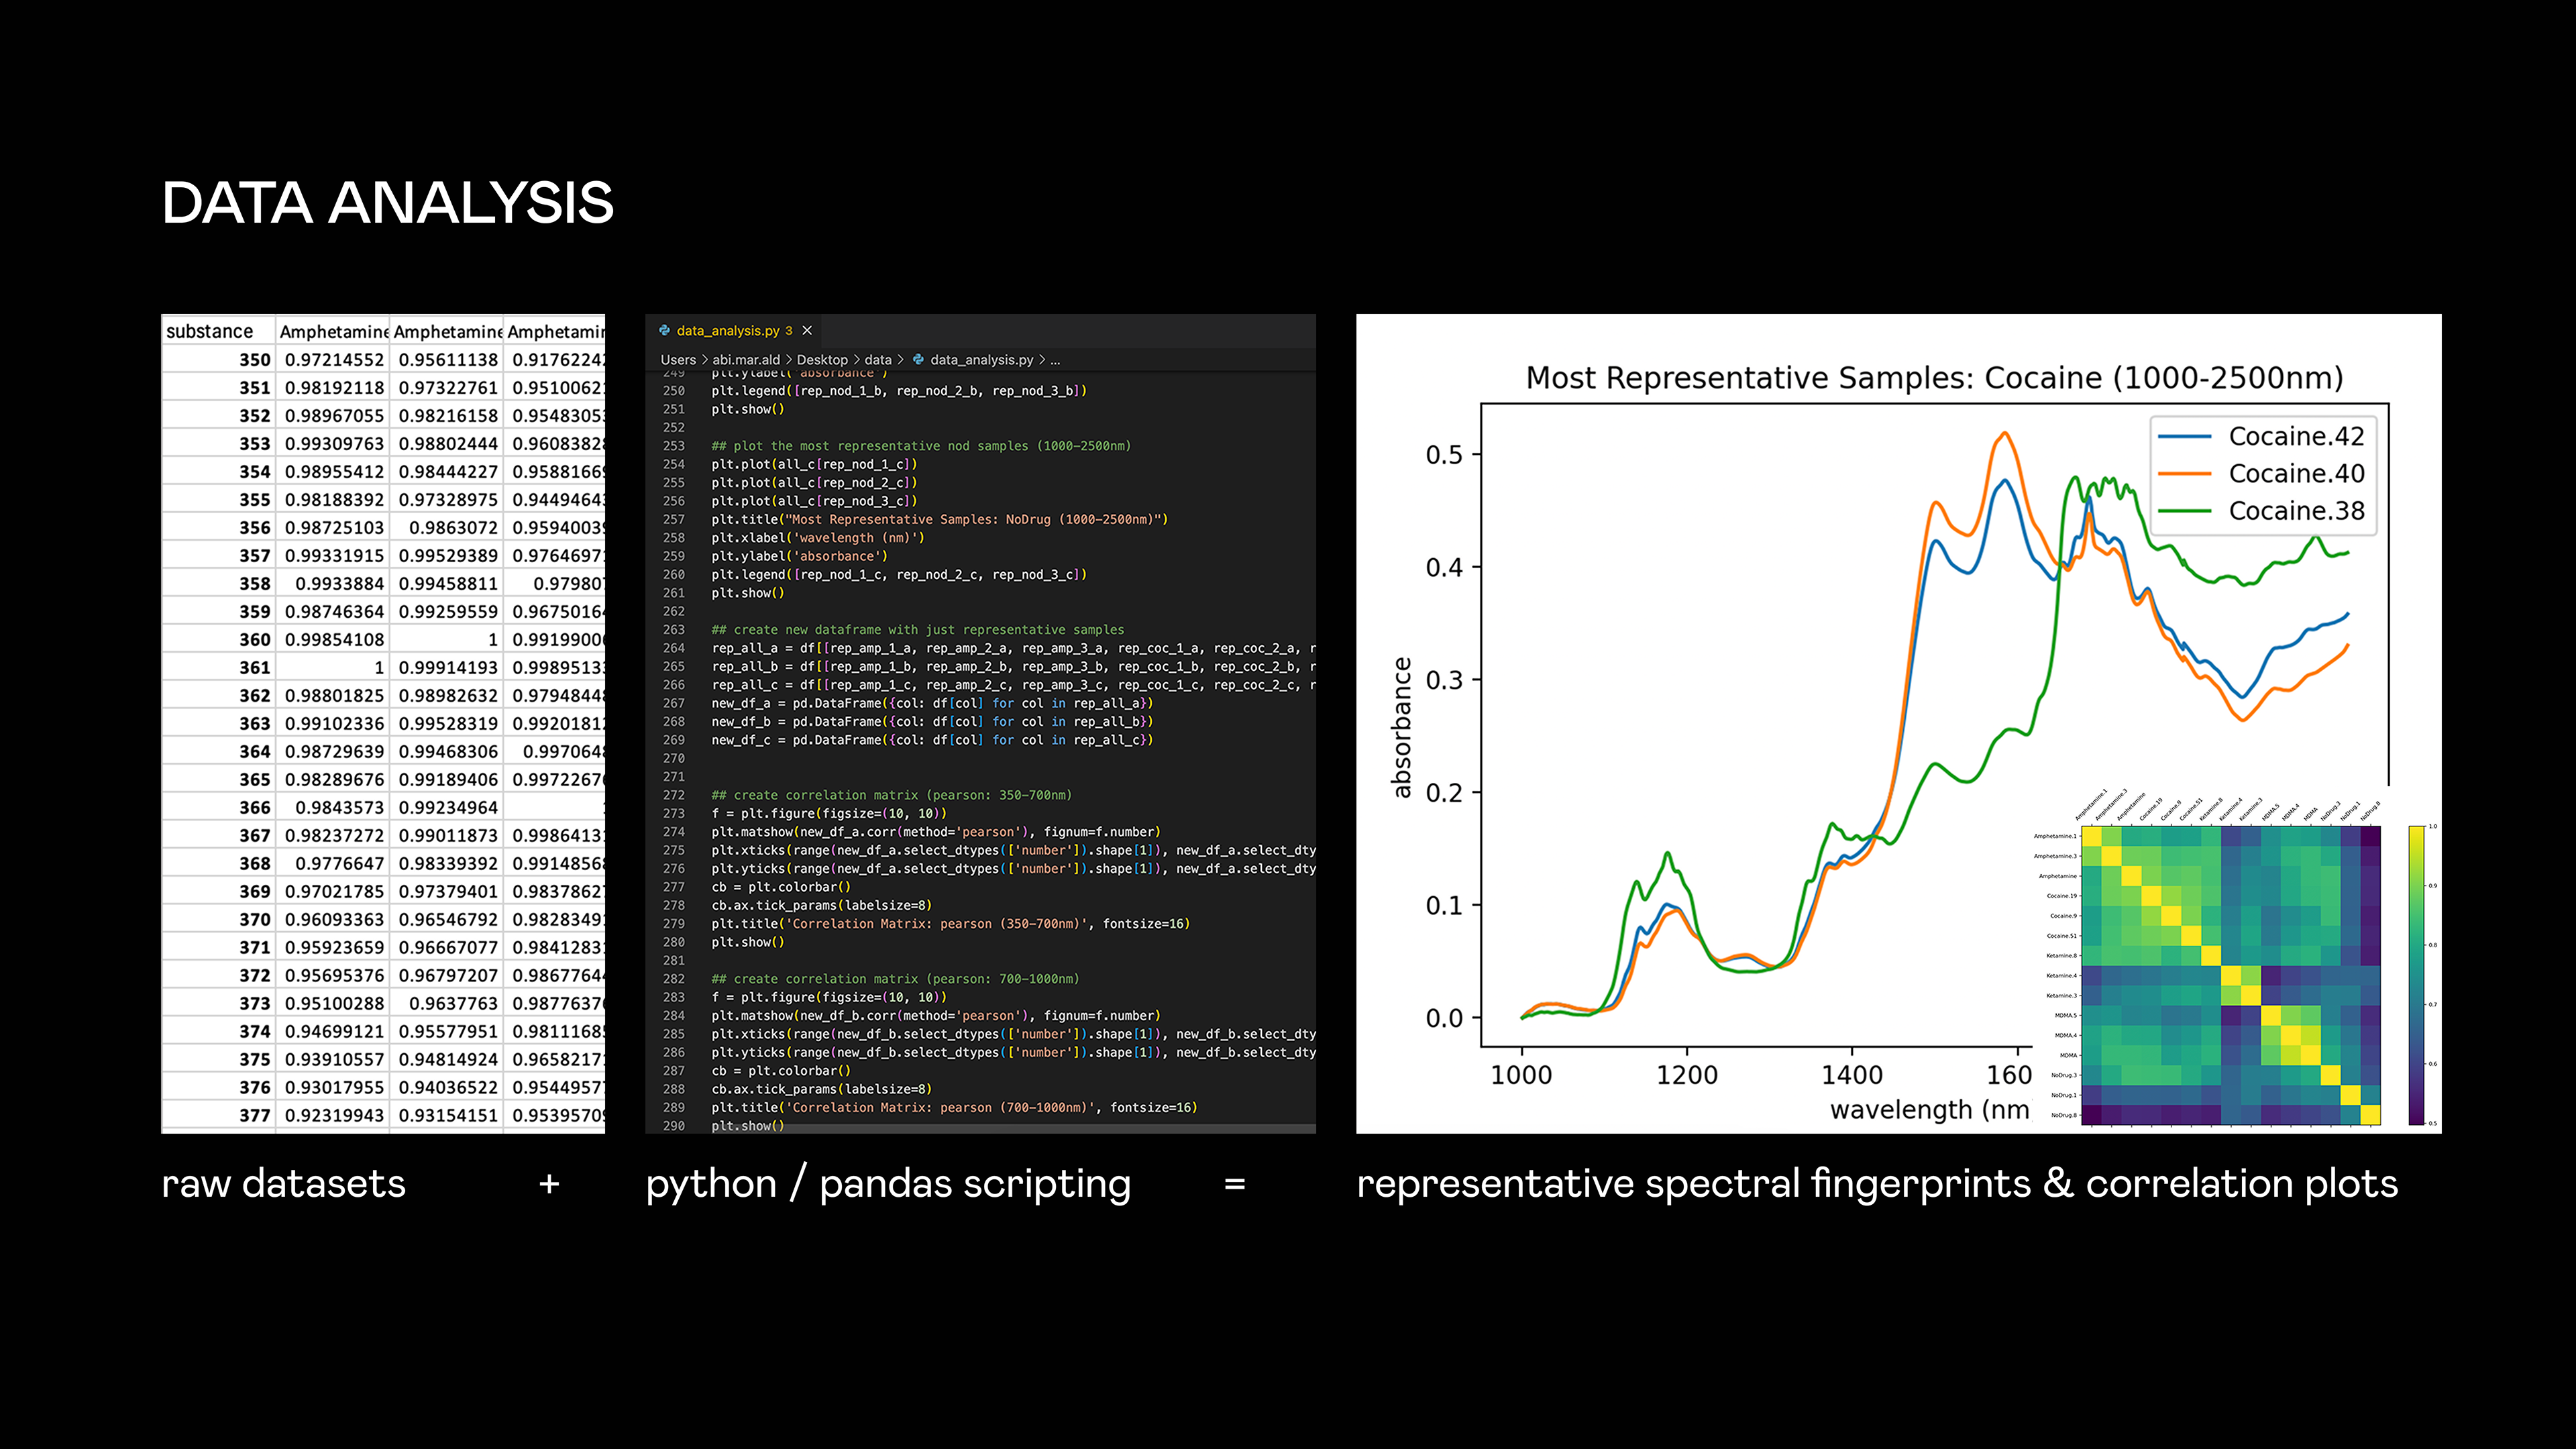Click the orange Cocaine.40 legend entry
This screenshot has height=1449, width=2576.
(x=2296, y=473)
